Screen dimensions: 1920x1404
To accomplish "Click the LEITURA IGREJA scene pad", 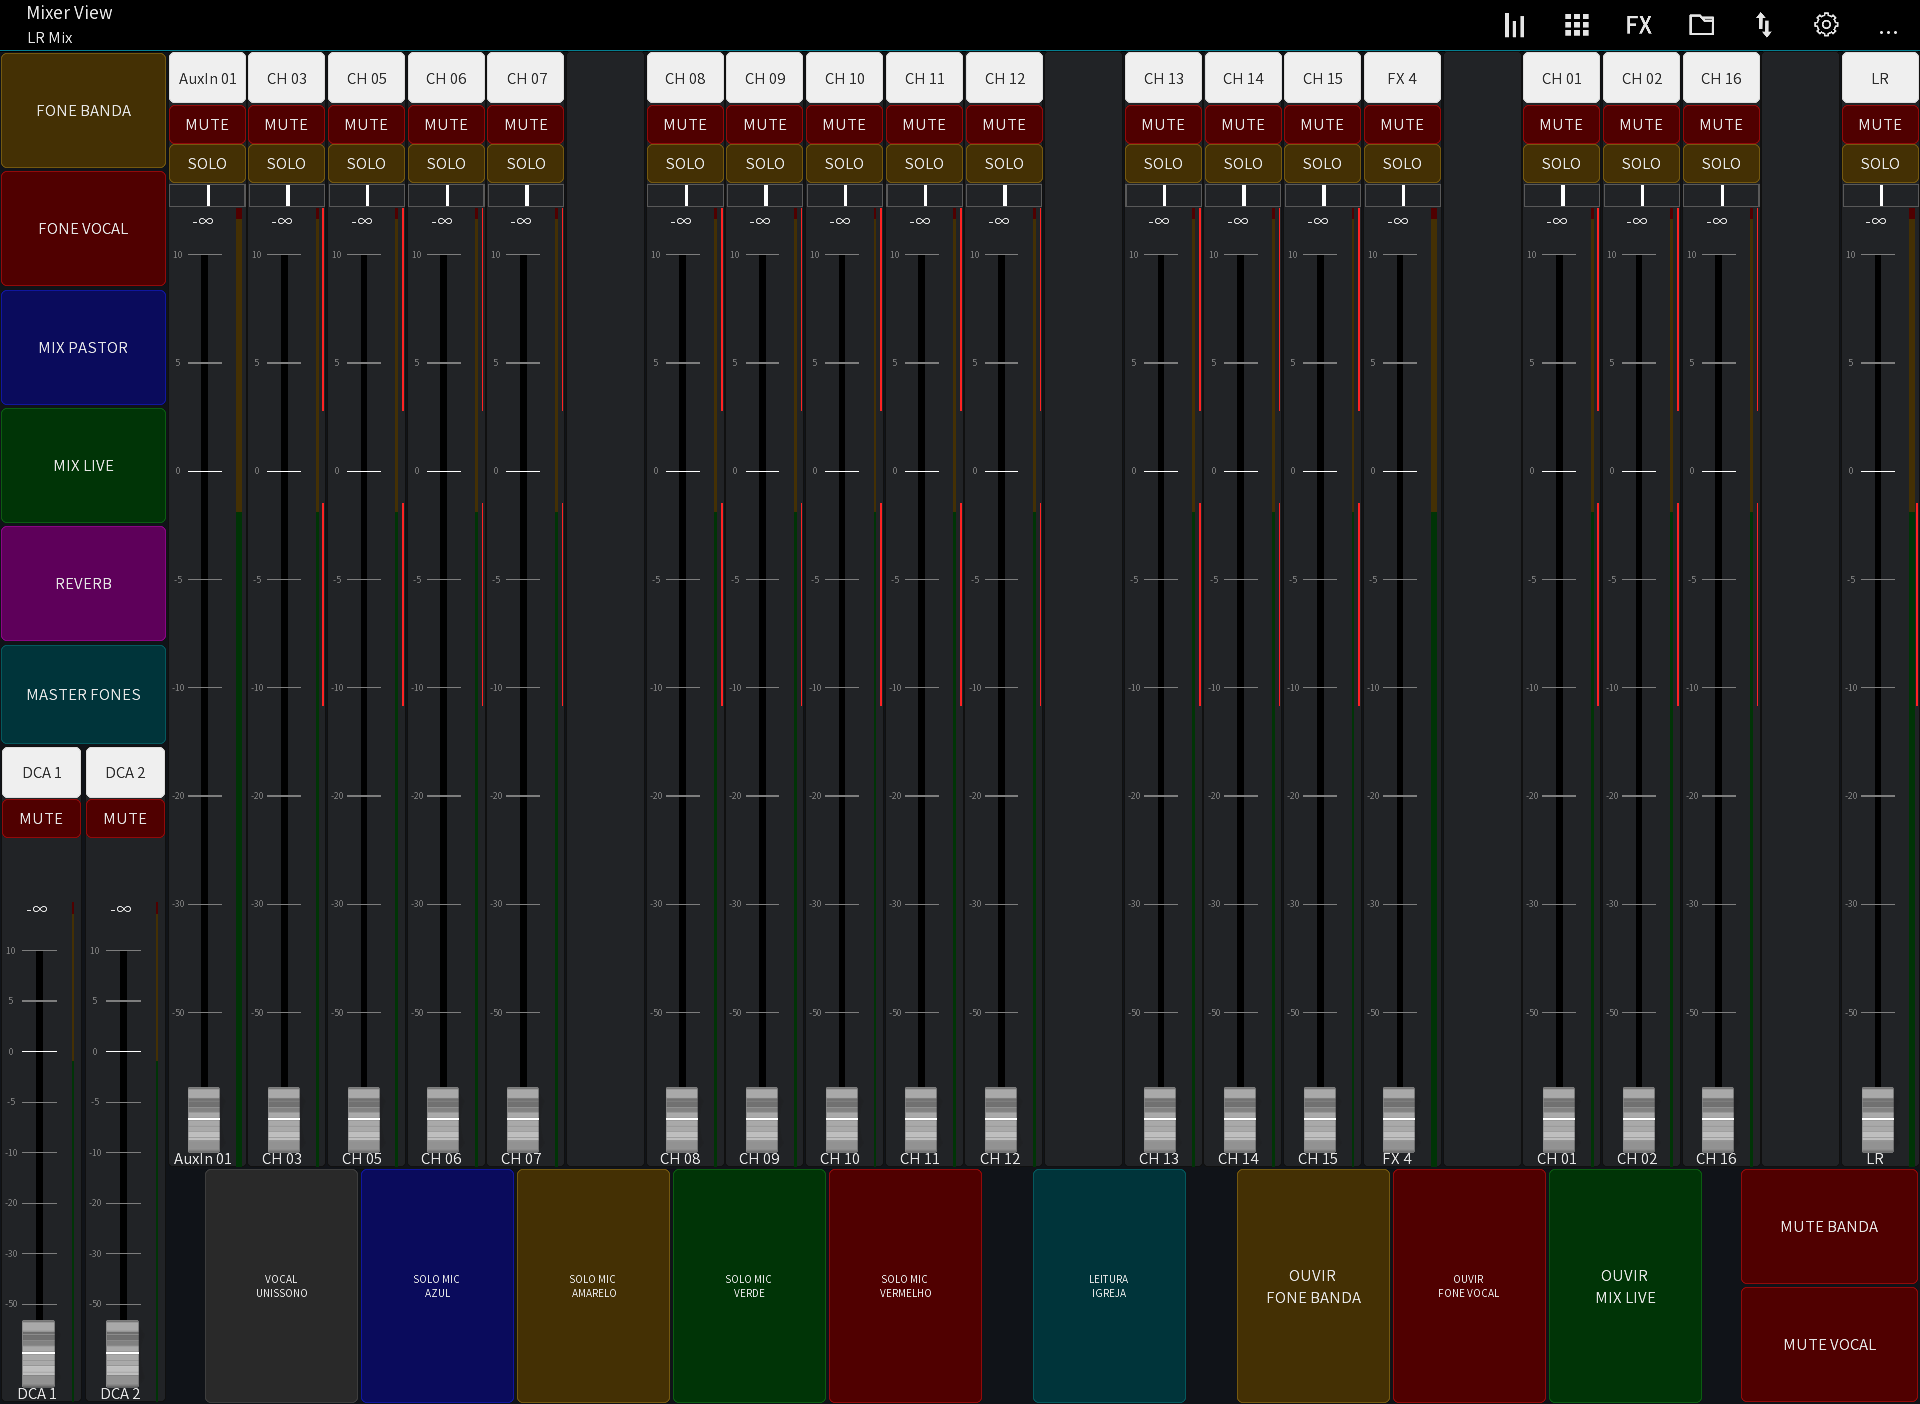I will tap(1109, 1287).
